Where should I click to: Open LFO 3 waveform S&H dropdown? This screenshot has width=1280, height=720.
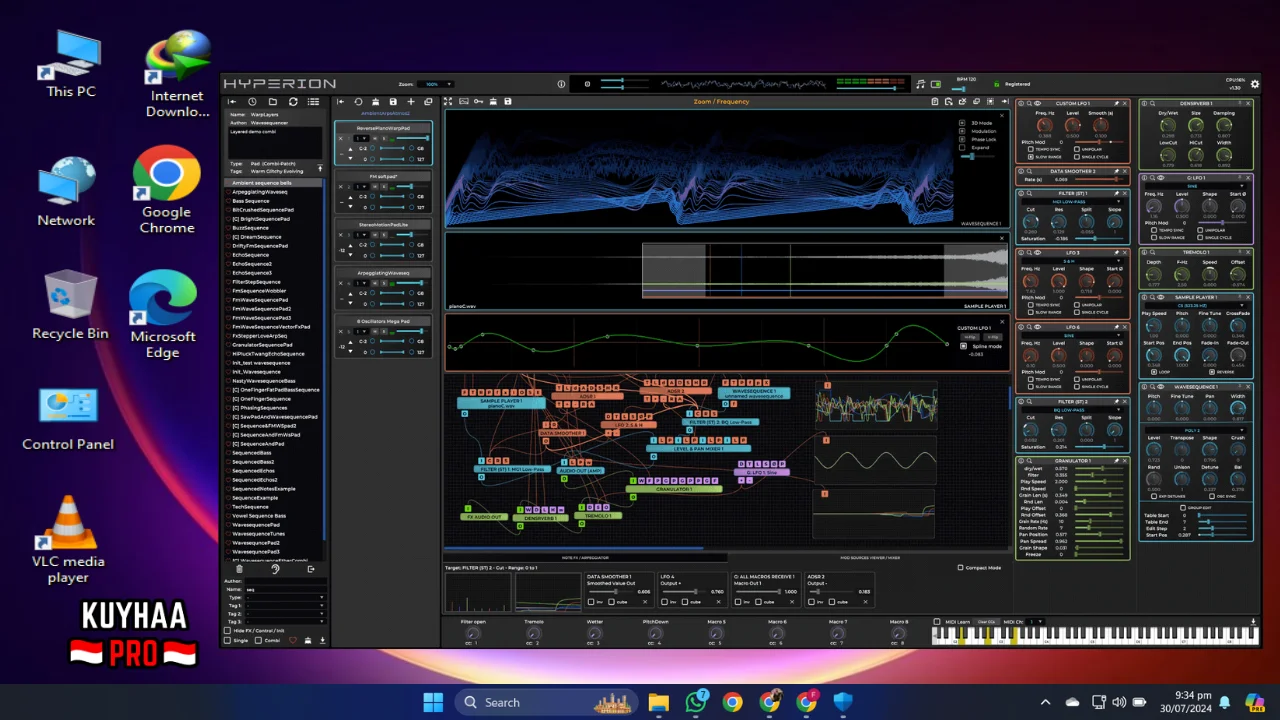[x=1073, y=261]
